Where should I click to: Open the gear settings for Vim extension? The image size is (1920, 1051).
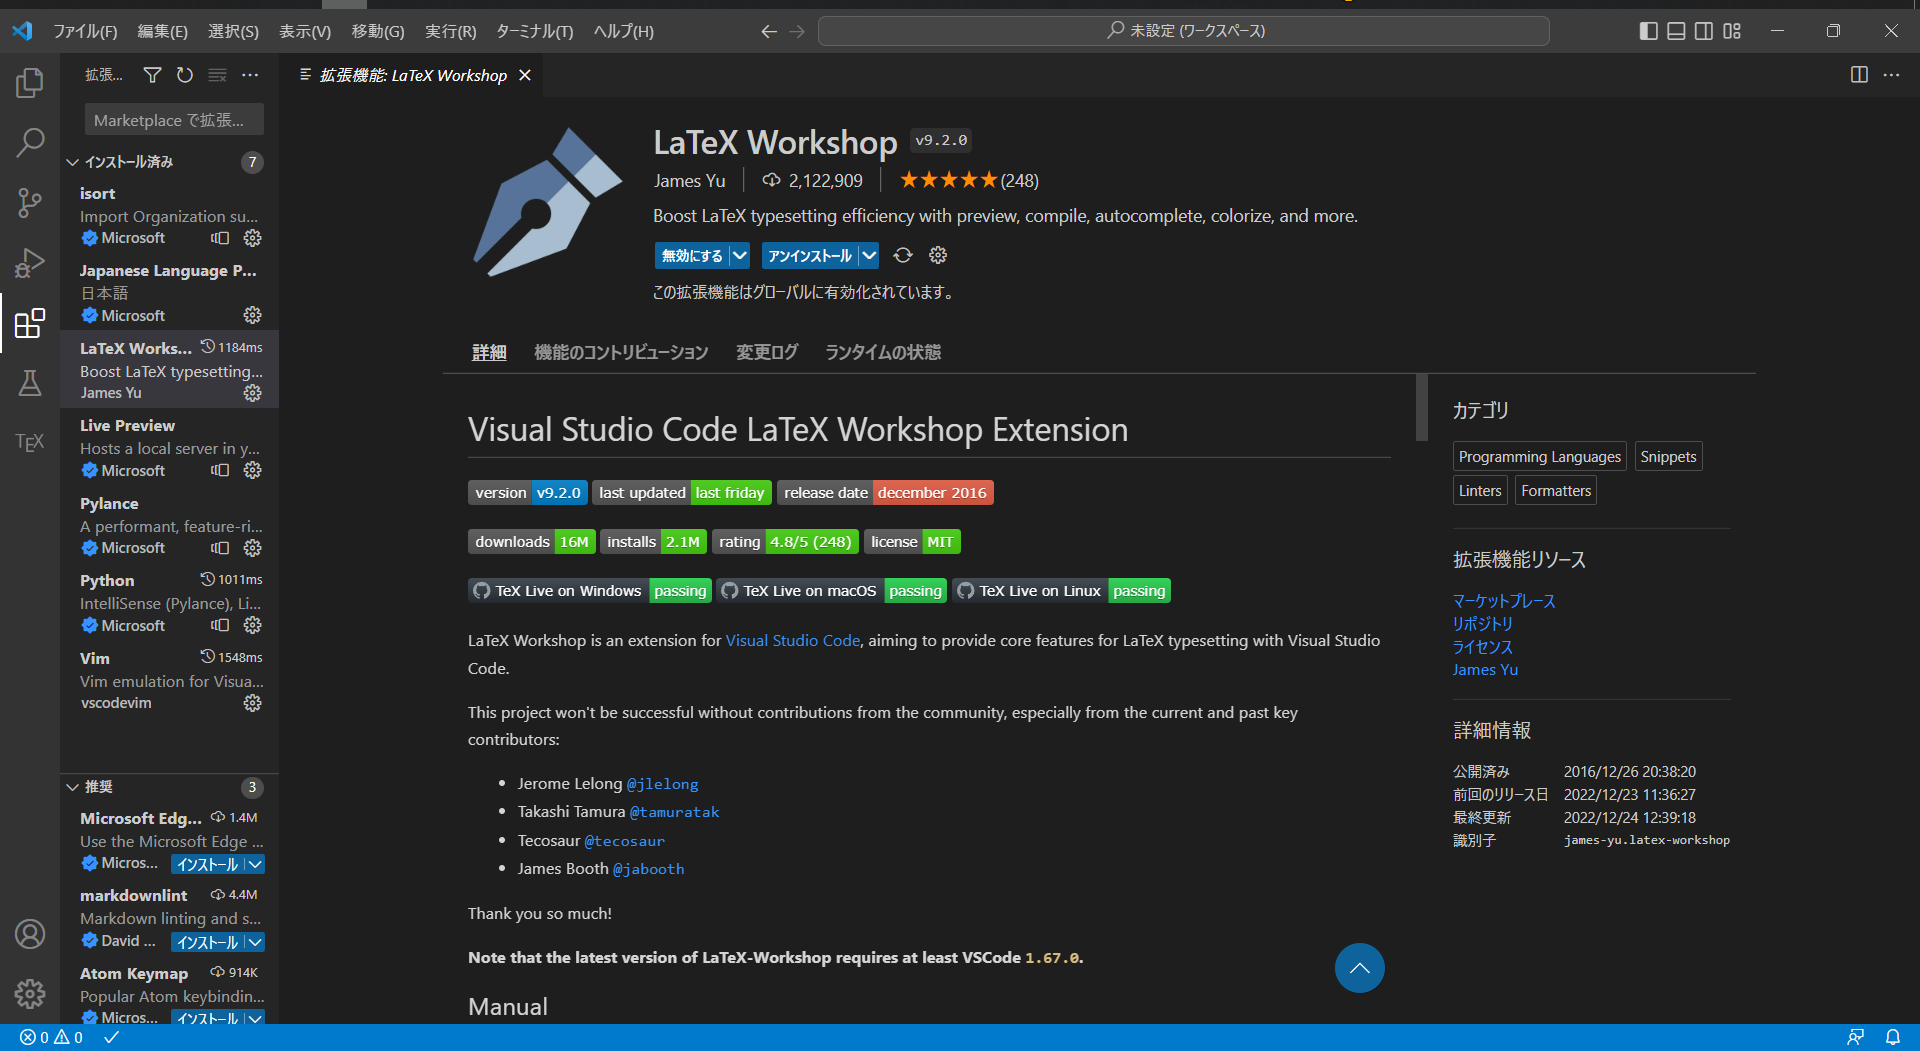click(252, 703)
